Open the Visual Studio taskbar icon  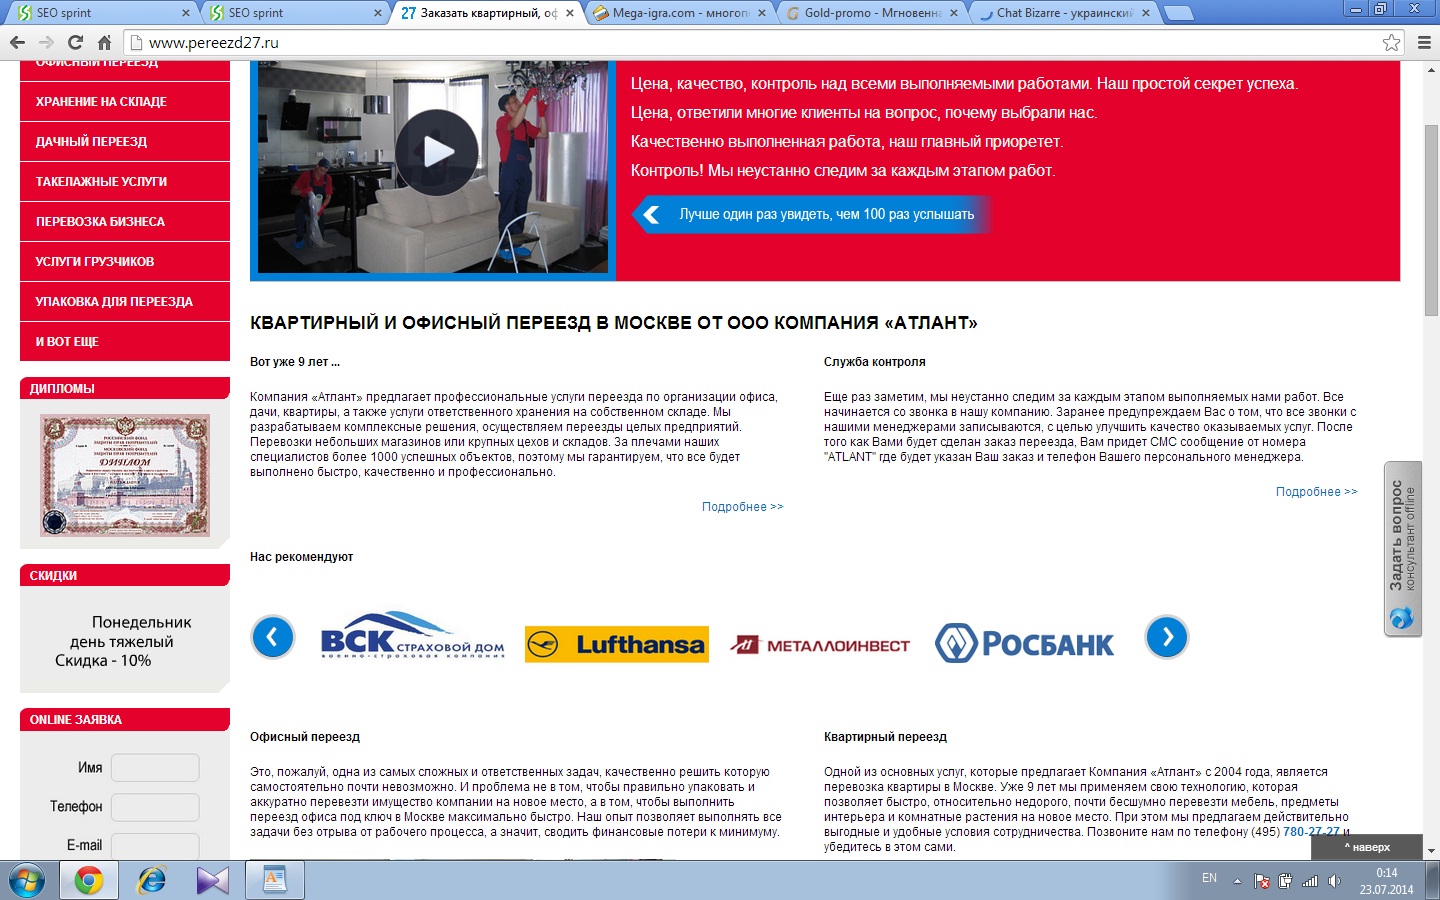(x=212, y=880)
